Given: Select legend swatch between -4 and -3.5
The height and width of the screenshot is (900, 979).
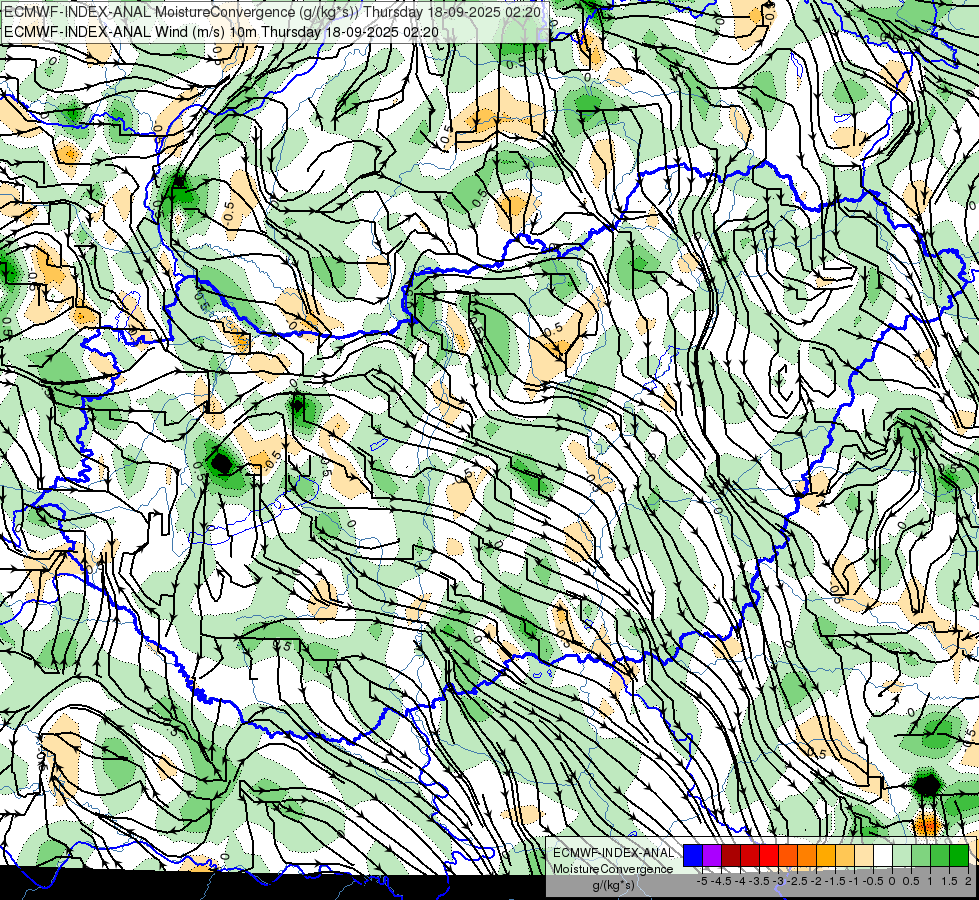Looking at the screenshot, I should point(750,856).
